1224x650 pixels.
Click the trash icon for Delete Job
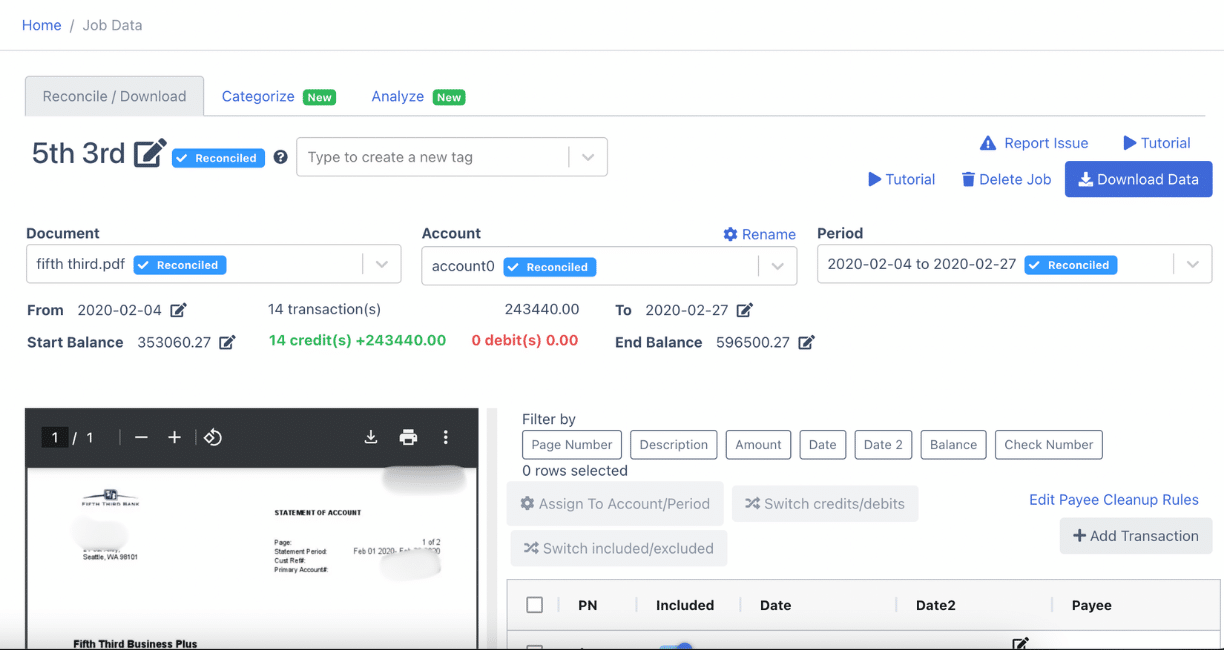[x=968, y=180]
